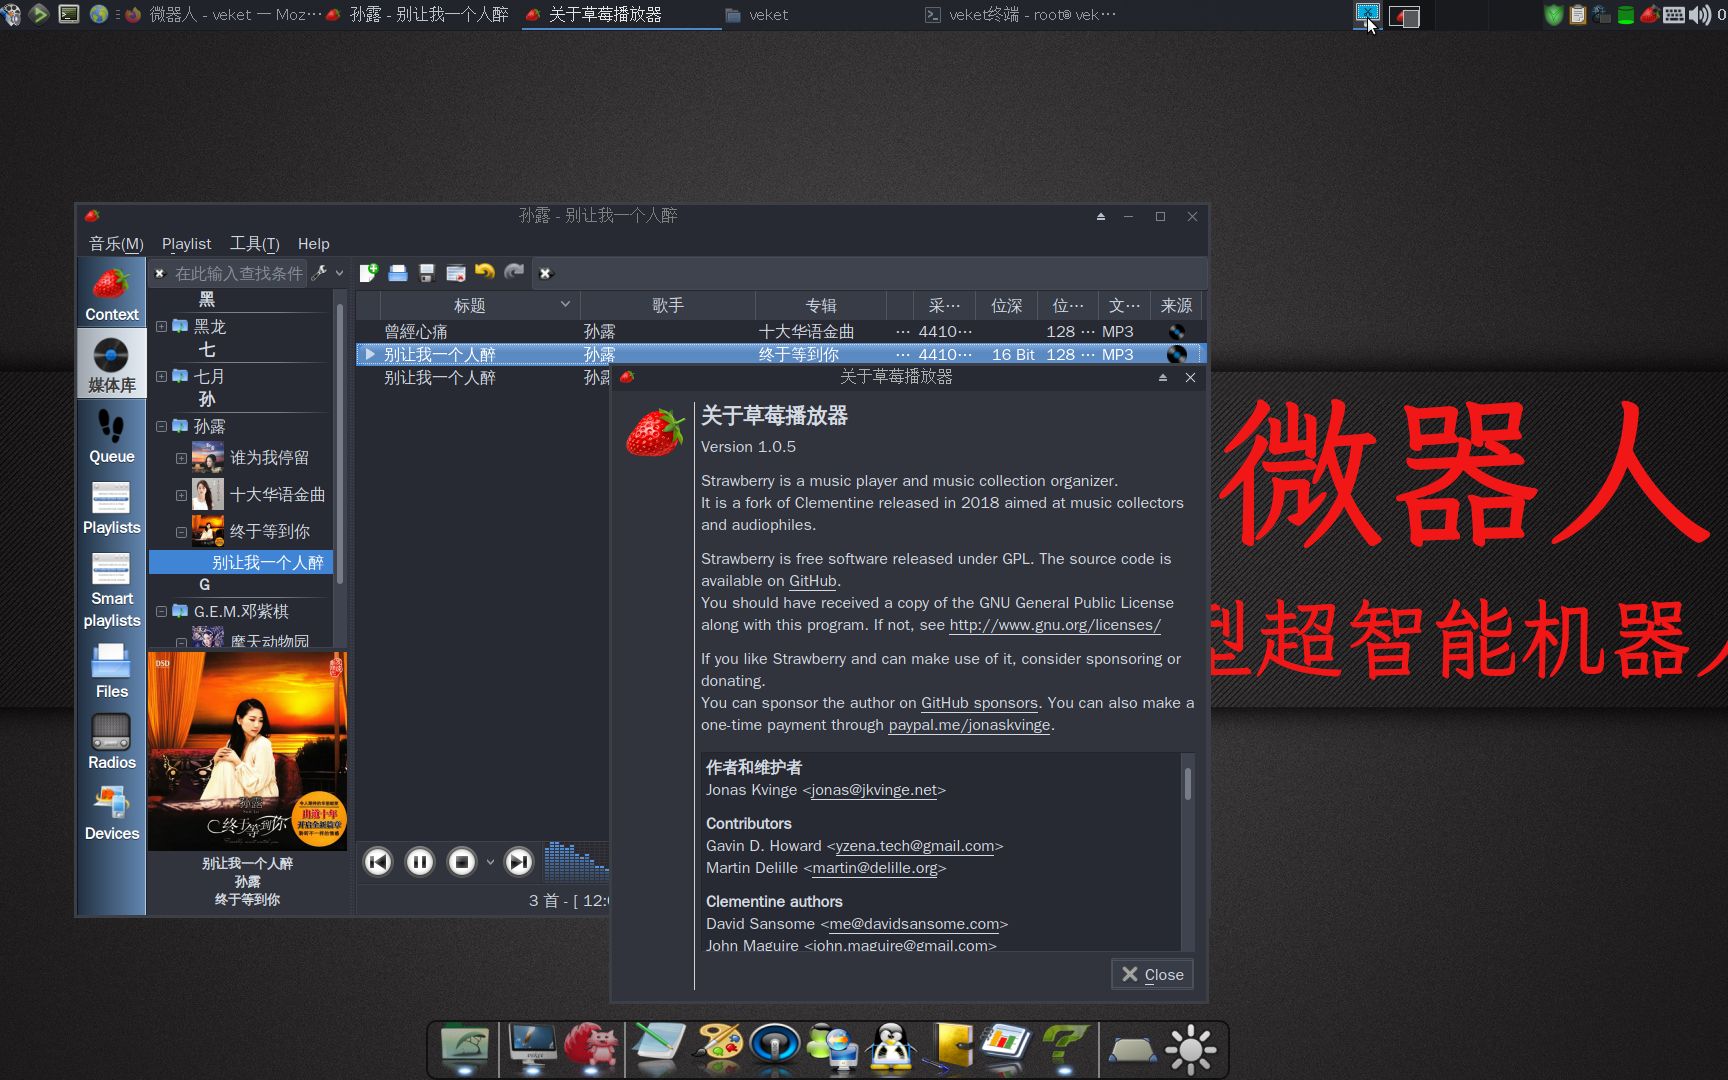
Task: Open the Context sidebar tab
Action: (111, 293)
